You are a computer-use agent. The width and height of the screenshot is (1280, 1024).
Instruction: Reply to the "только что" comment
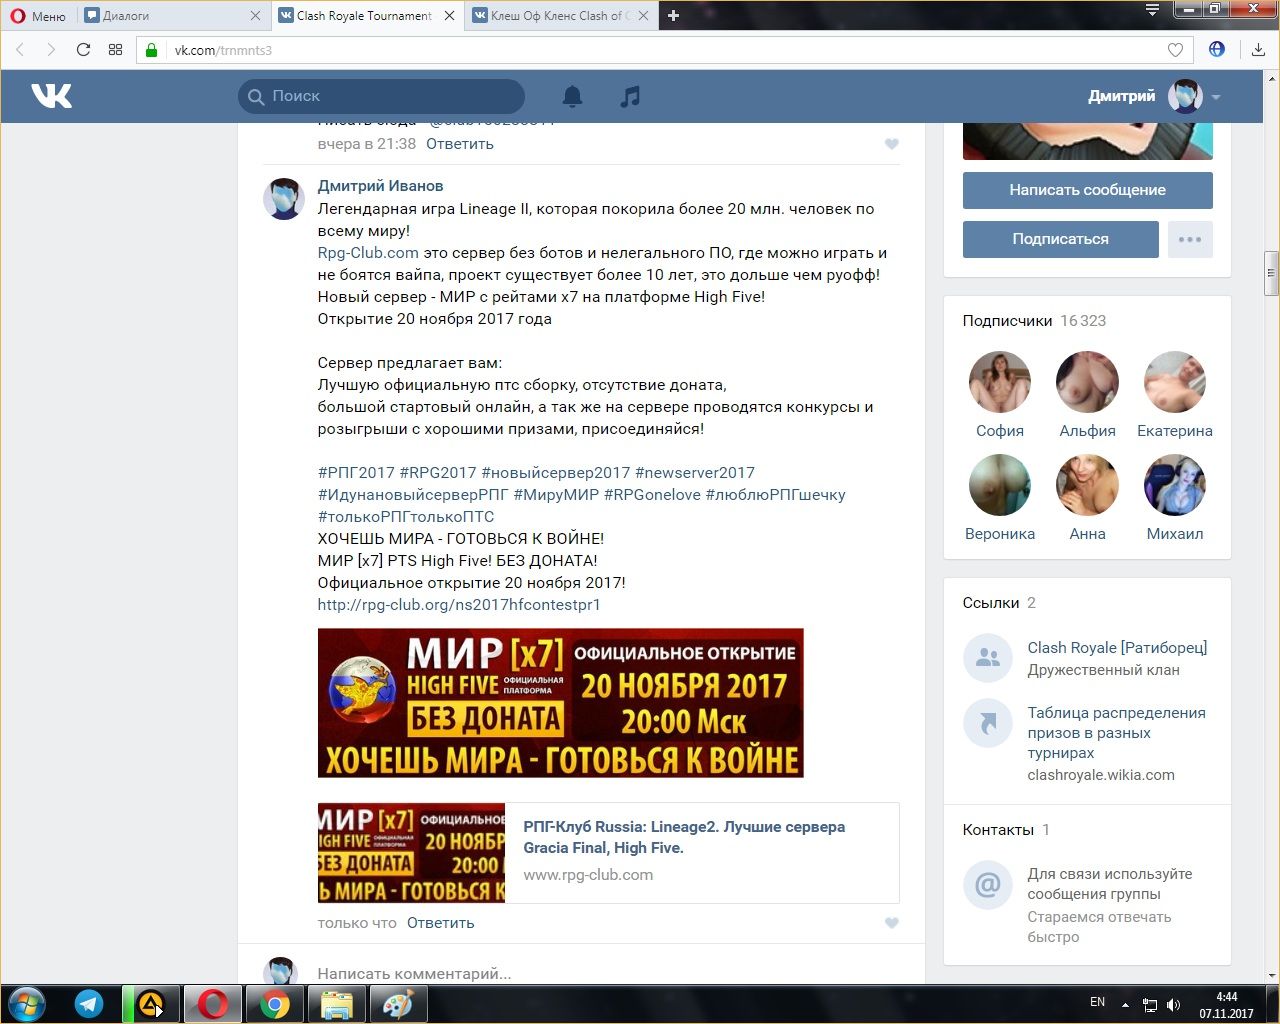[x=440, y=923]
